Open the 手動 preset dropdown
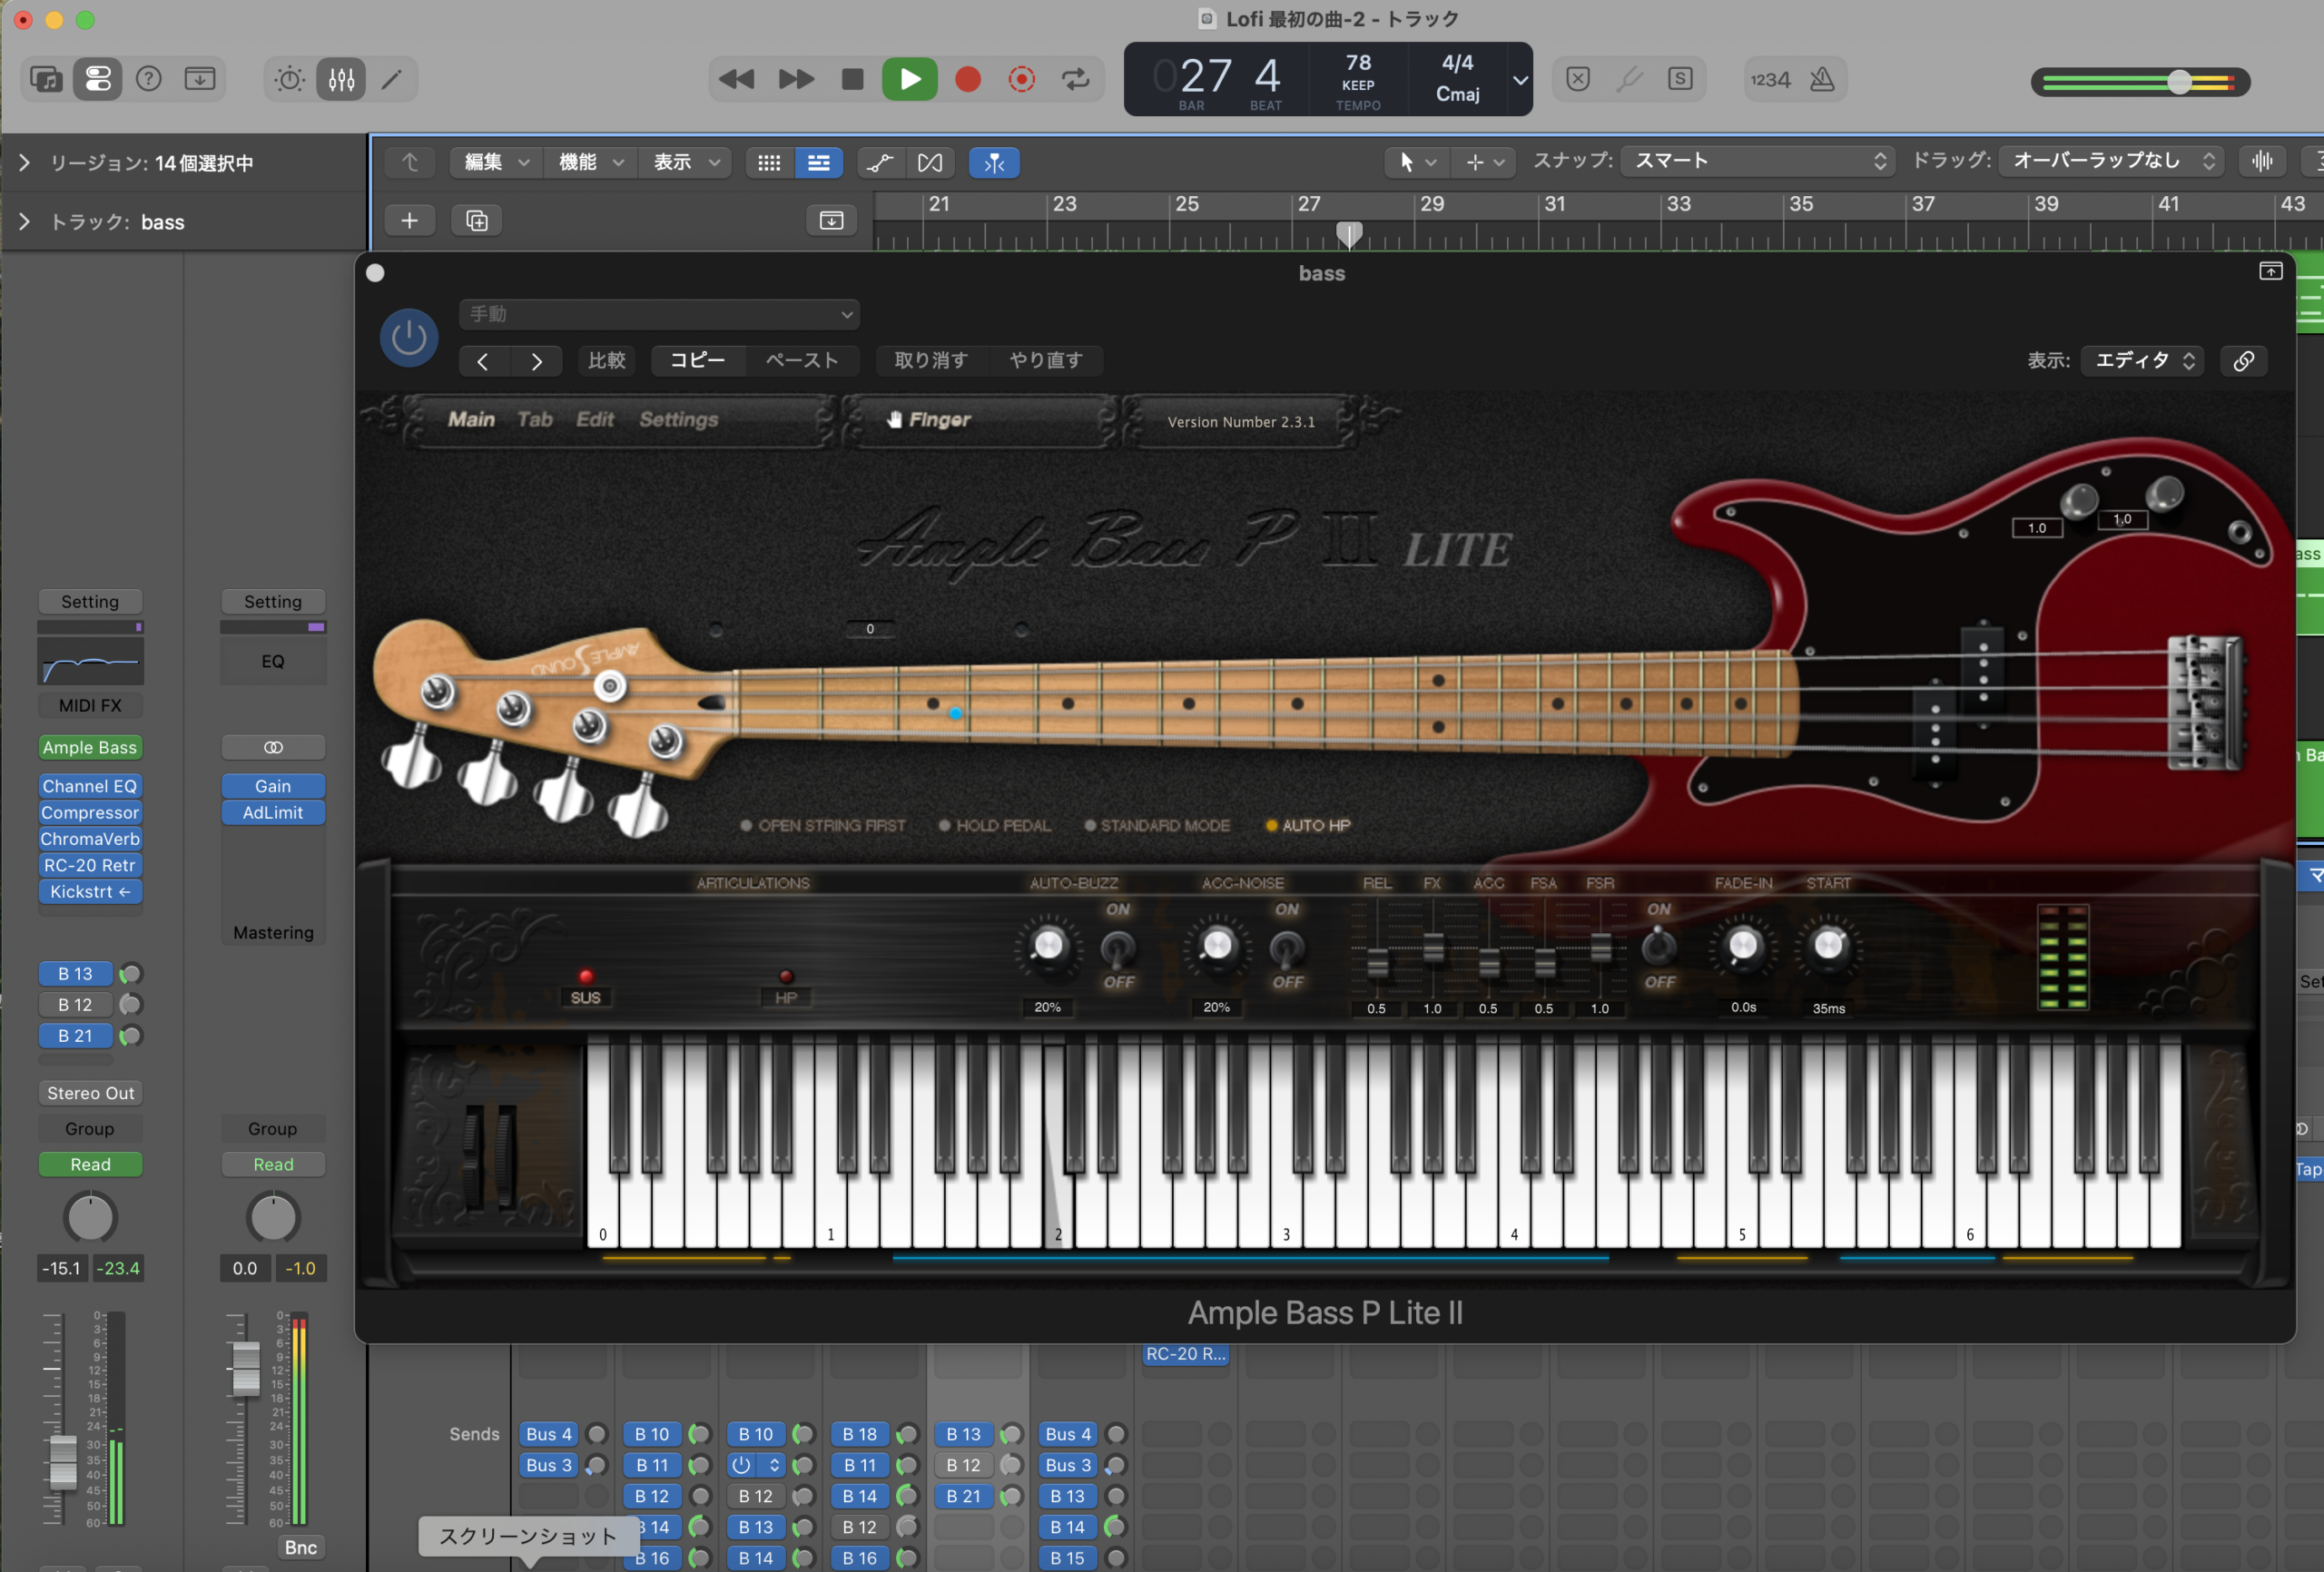2324x1572 pixels. 659,314
